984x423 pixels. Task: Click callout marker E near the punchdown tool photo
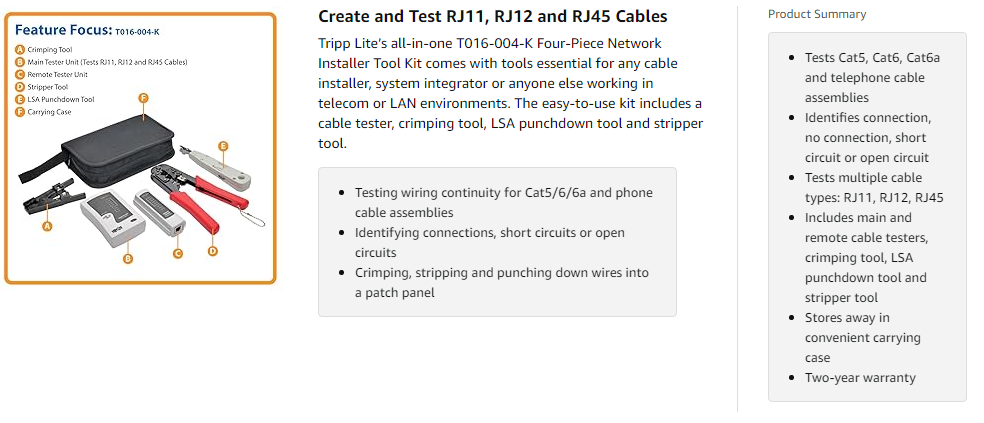223,146
